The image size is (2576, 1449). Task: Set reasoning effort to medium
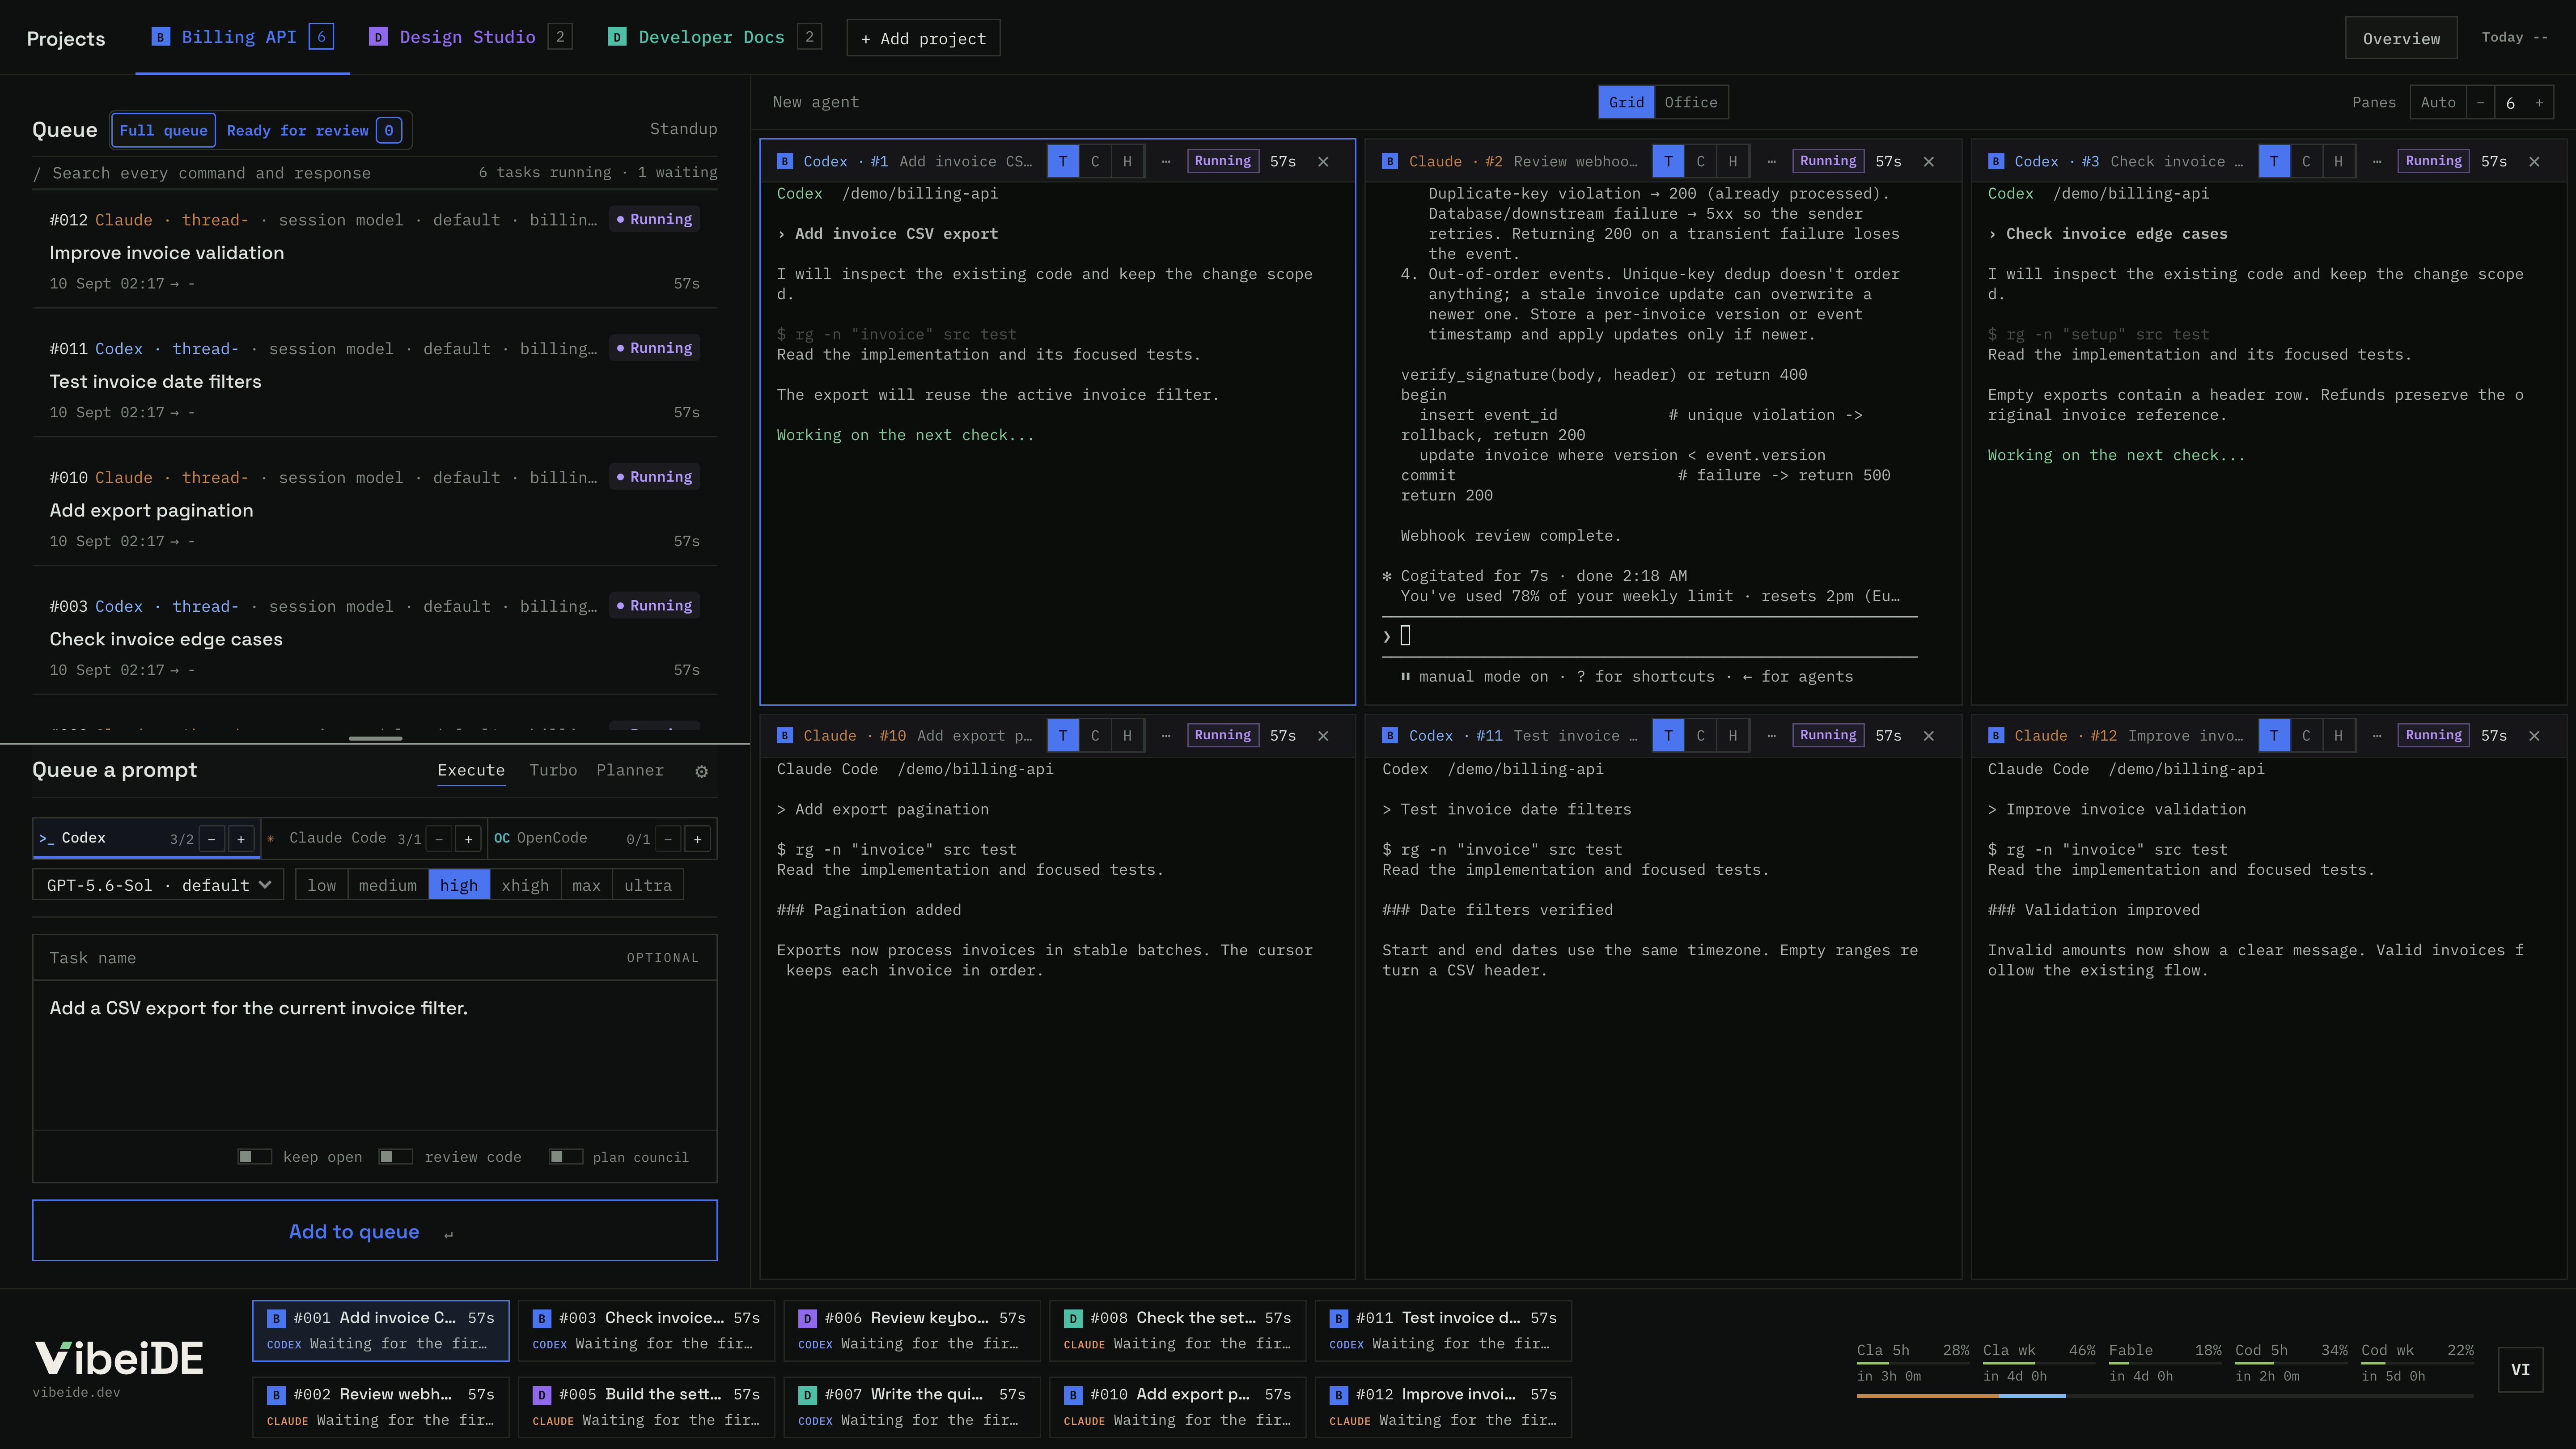(388, 885)
